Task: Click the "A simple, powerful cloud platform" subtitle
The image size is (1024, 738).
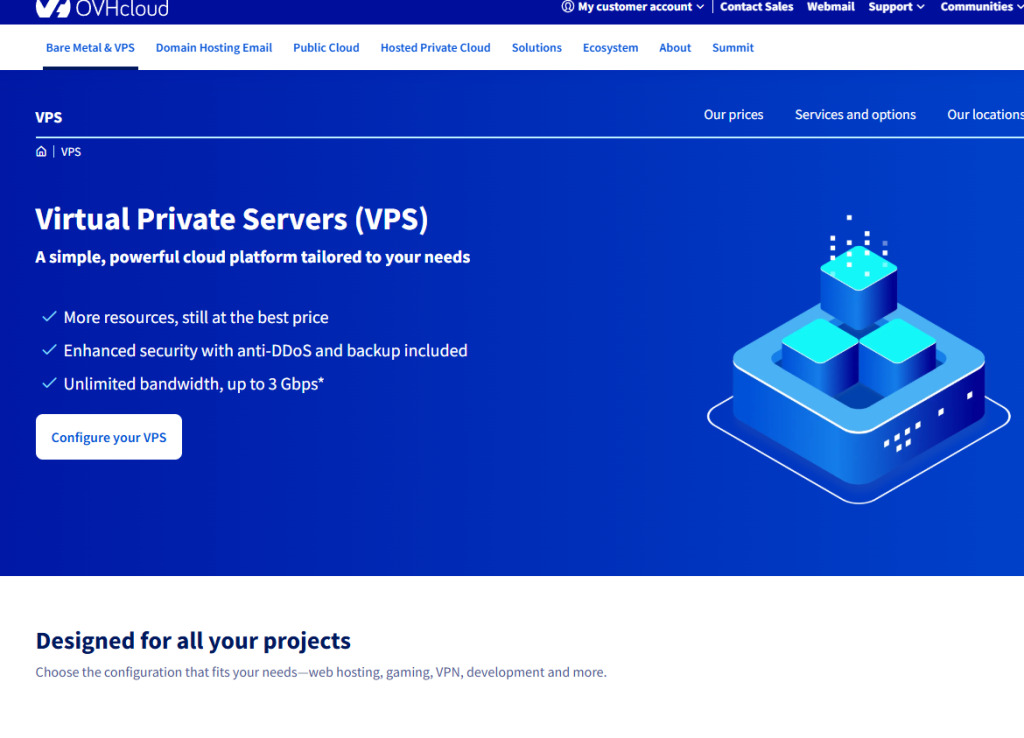Action: point(253,257)
